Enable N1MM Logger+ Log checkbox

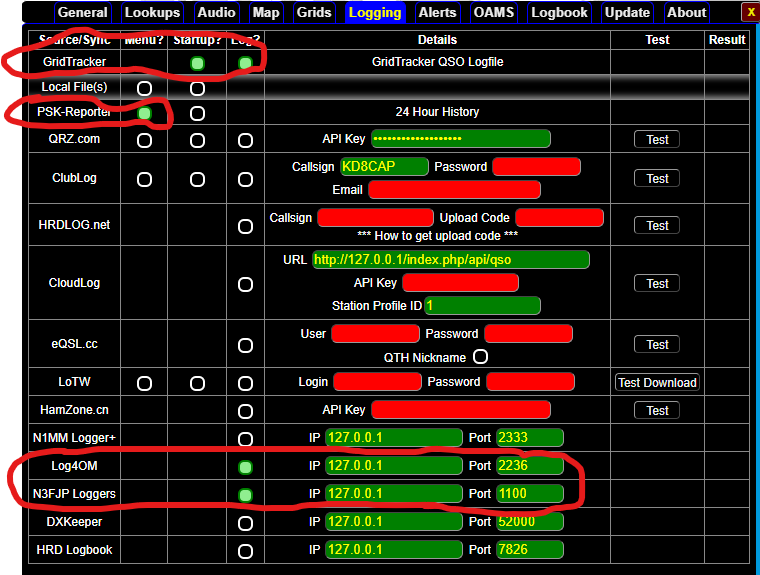(x=245, y=439)
